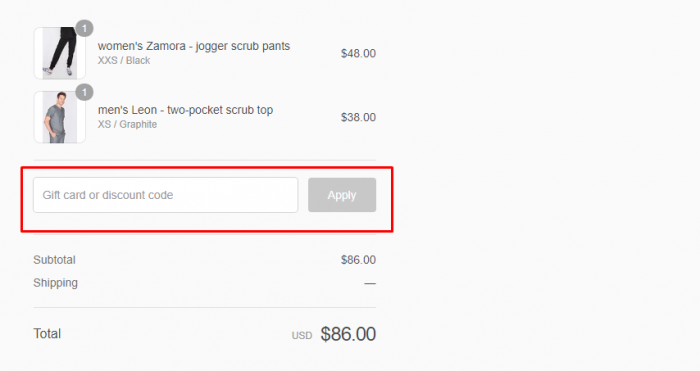Click the shipping dash placeholder value
The width and height of the screenshot is (700, 371).
[x=370, y=283]
